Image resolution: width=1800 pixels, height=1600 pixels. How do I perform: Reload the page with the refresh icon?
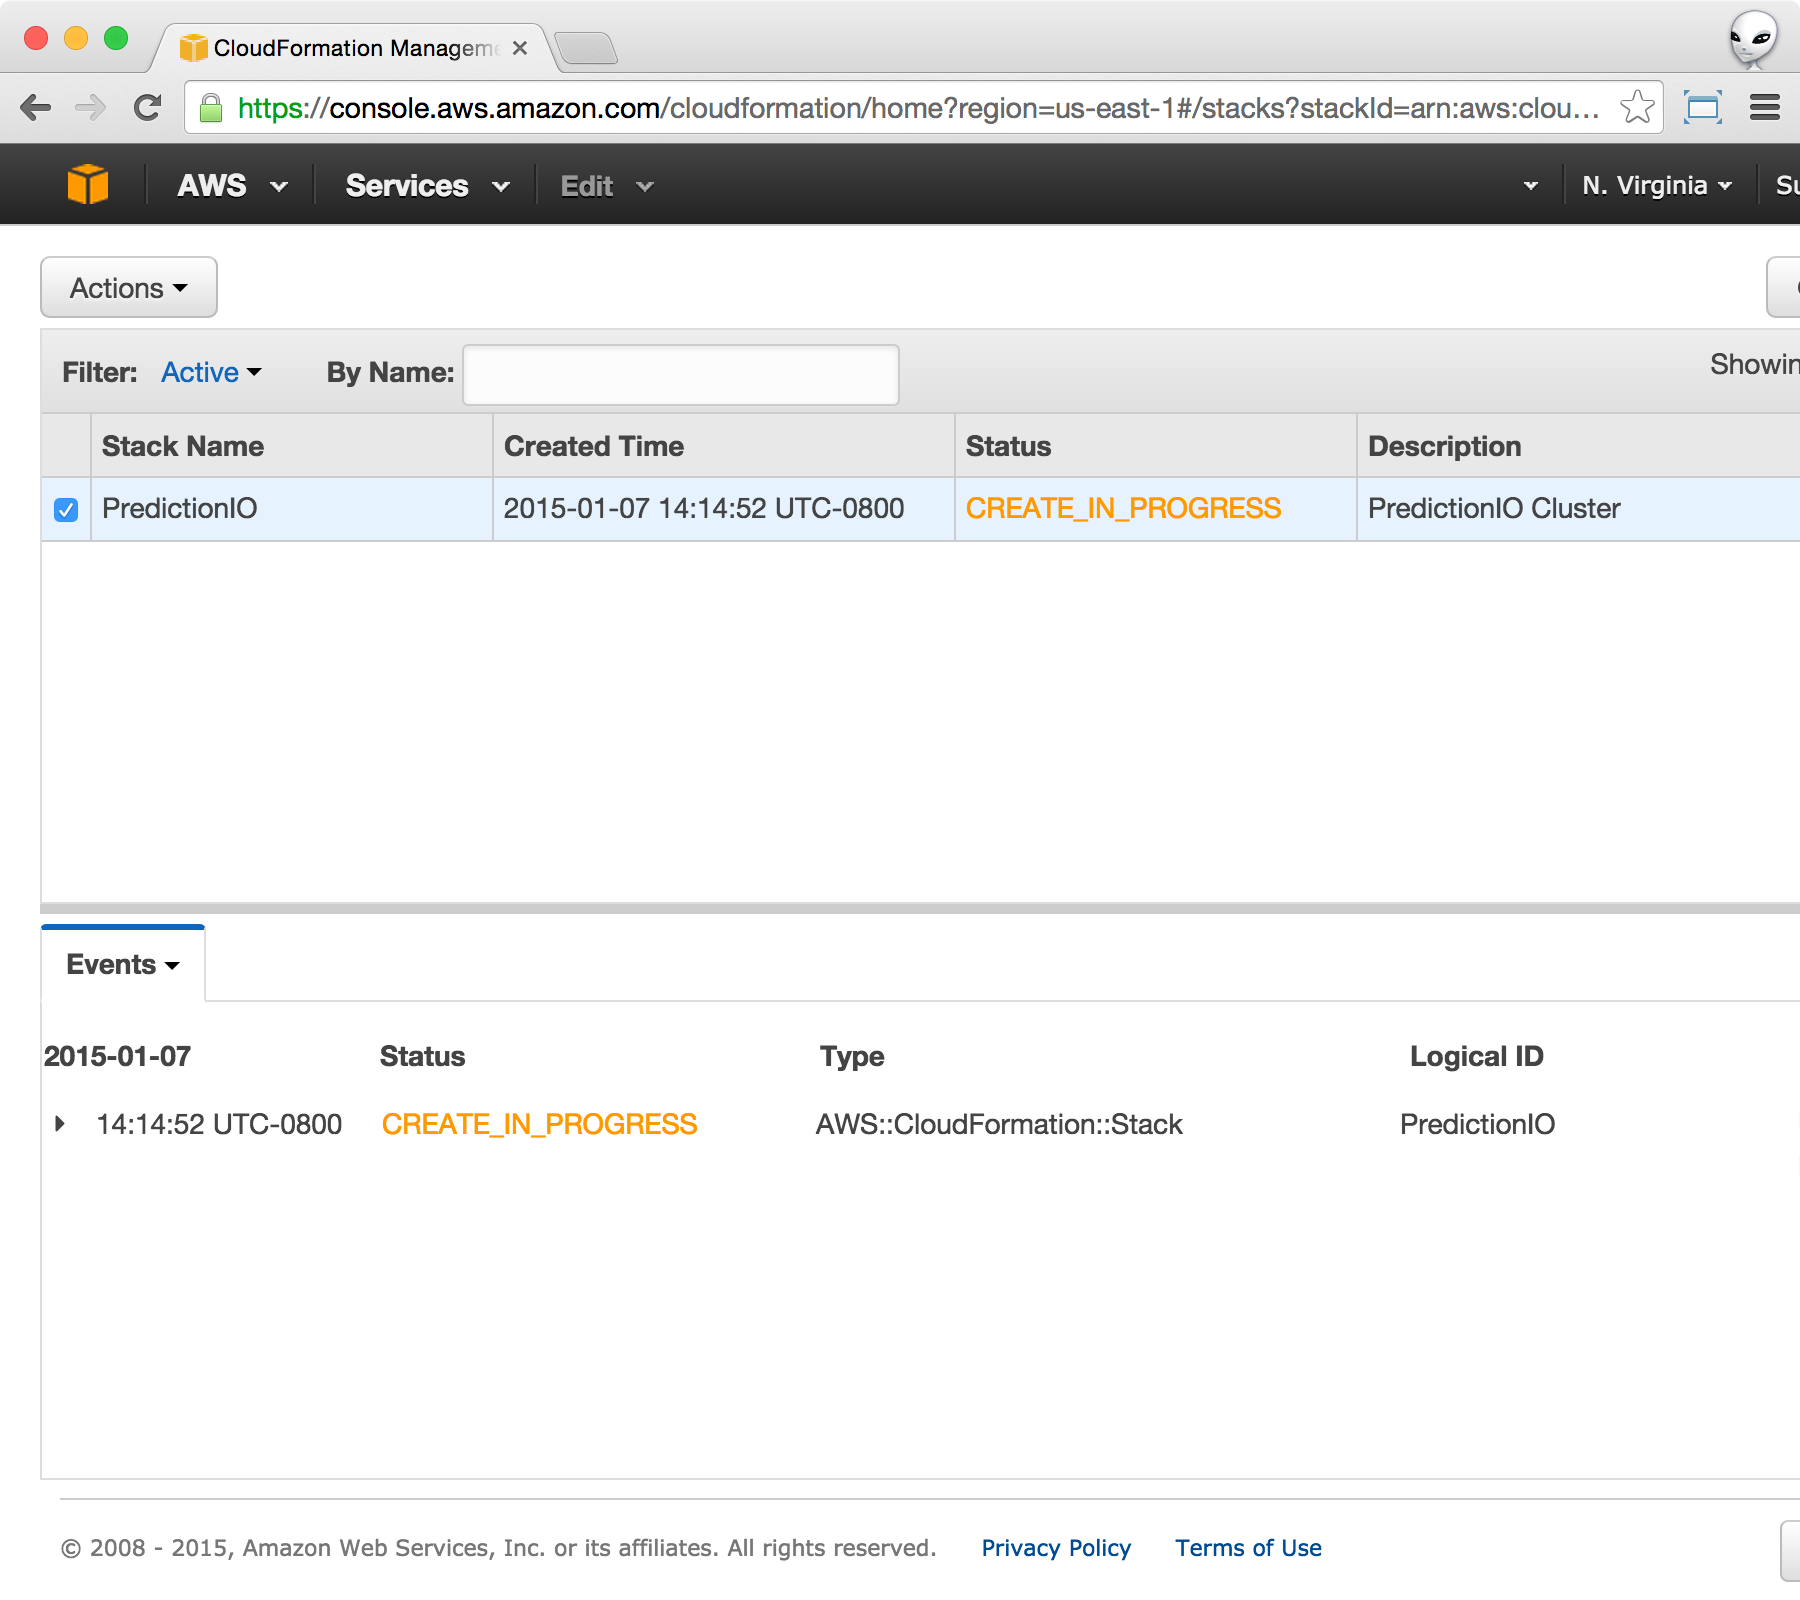(148, 108)
